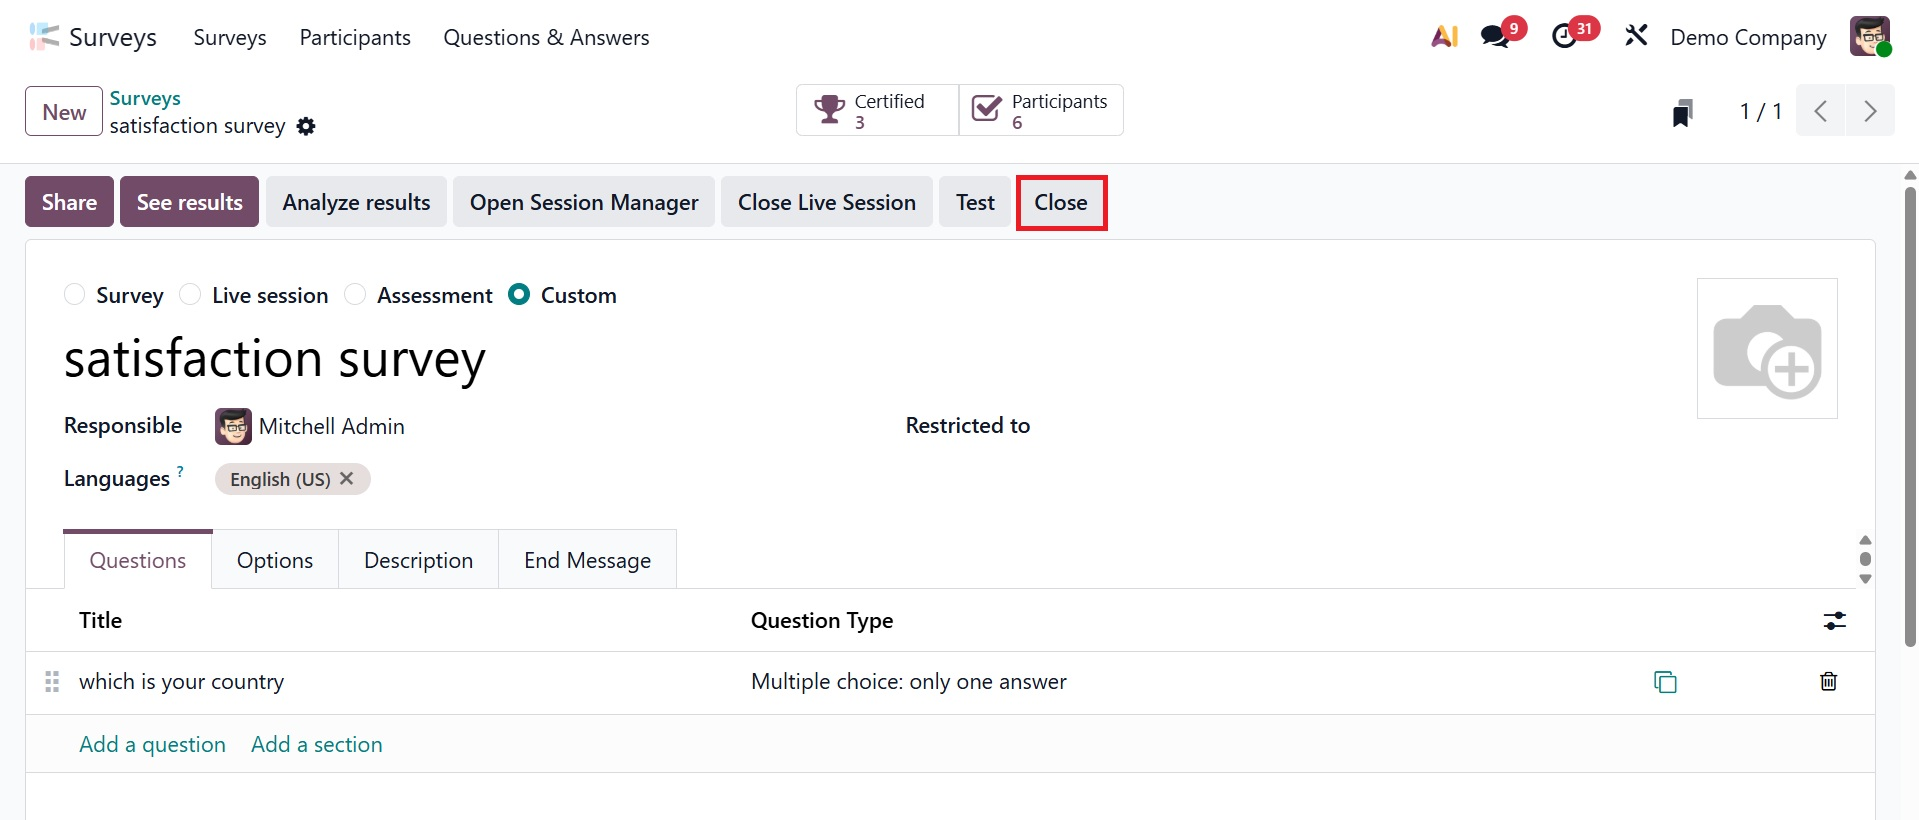Click the debug tools wrench icon

[1636, 37]
